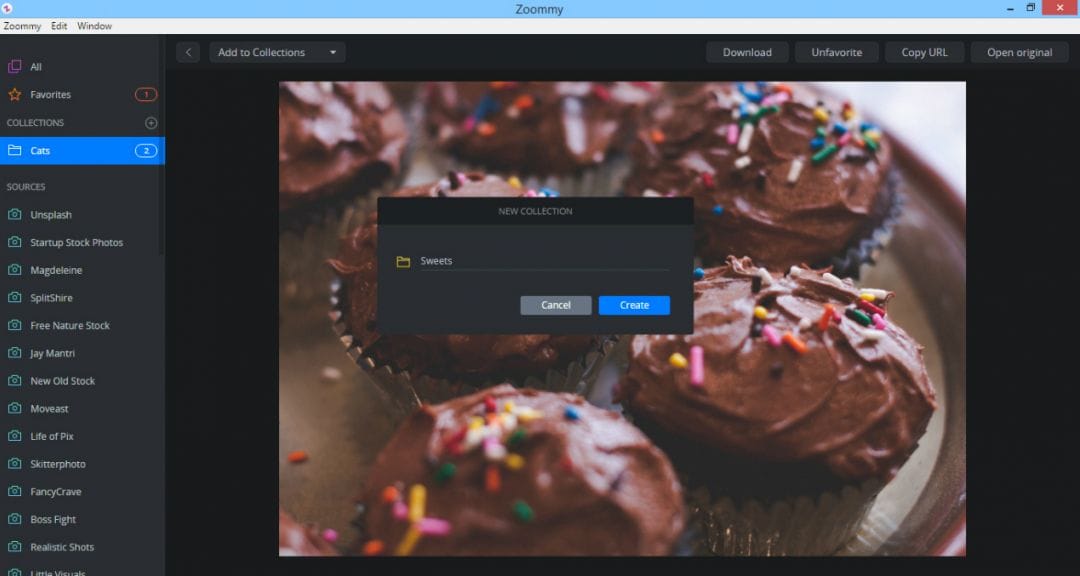Click the Unsplash camera icon
The width and height of the screenshot is (1080, 576).
click(x=14, y=214)
